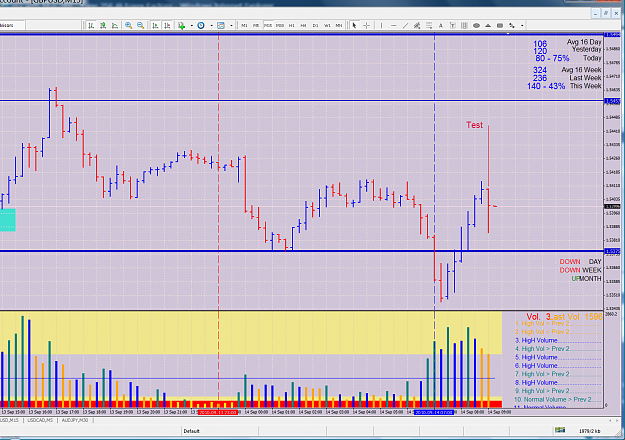This screenshot has height=440, width=625.
Task: Click the cyan rectangle on the chart
Action: tap(8, 220)
